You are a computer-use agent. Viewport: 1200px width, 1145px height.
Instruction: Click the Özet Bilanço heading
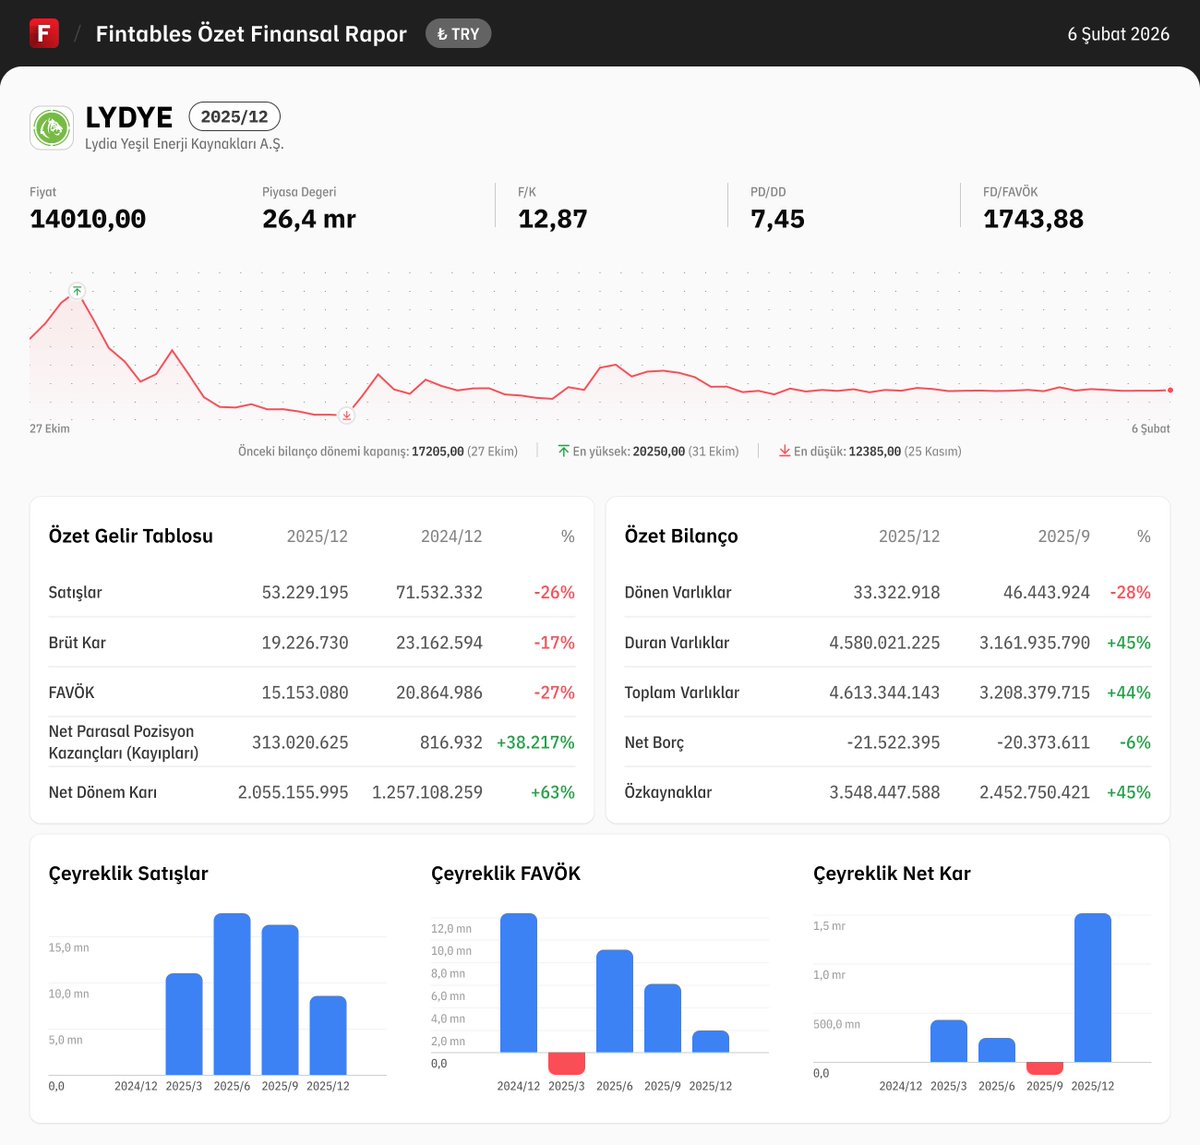[x=681, y=536]
